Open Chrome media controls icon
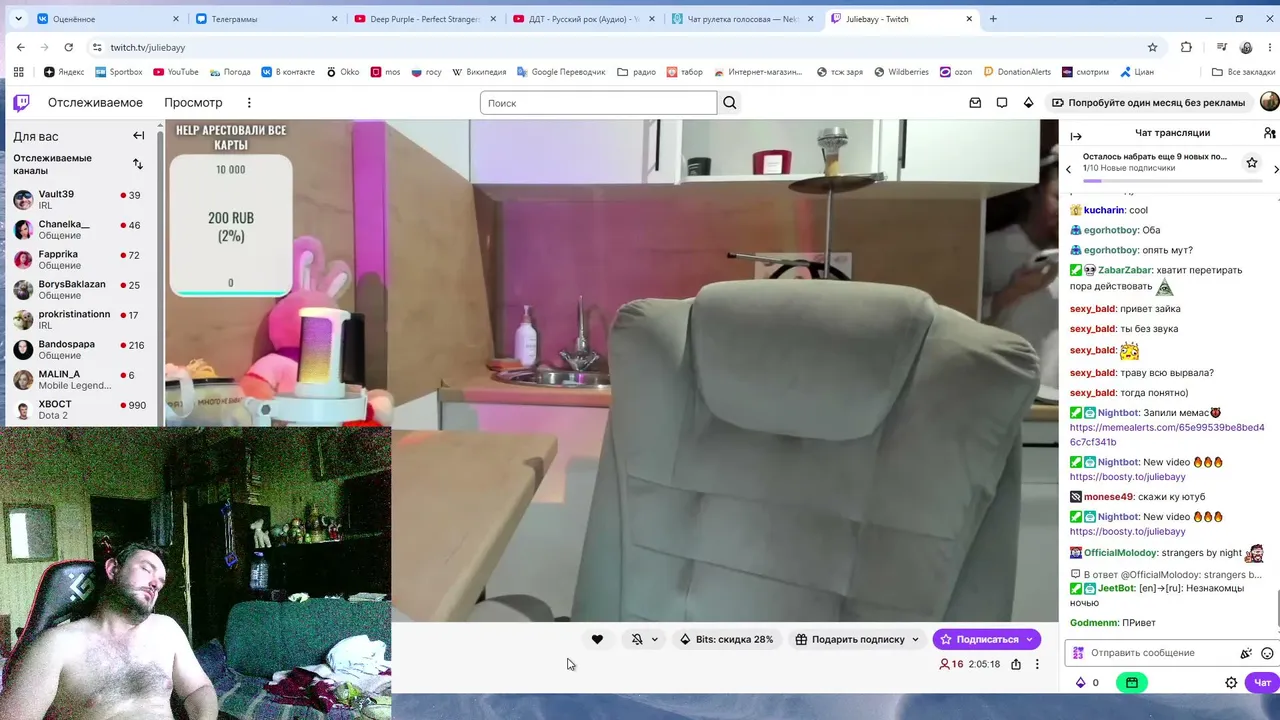This screenshot has height=720, width=1280. tap(1221, 47)
